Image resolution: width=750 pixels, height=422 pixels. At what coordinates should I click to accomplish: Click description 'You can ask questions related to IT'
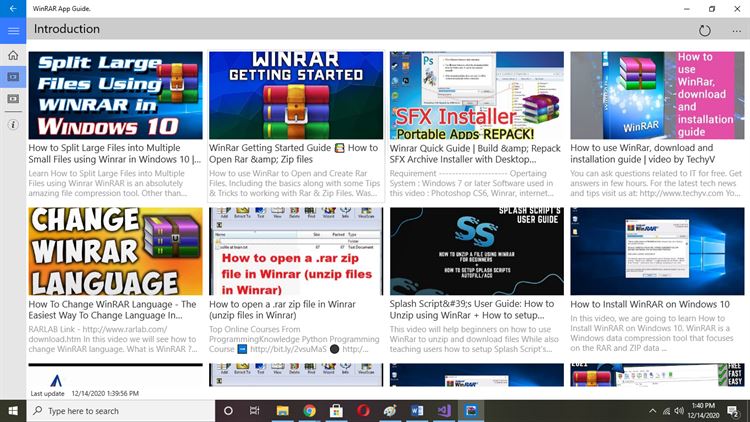656,183
